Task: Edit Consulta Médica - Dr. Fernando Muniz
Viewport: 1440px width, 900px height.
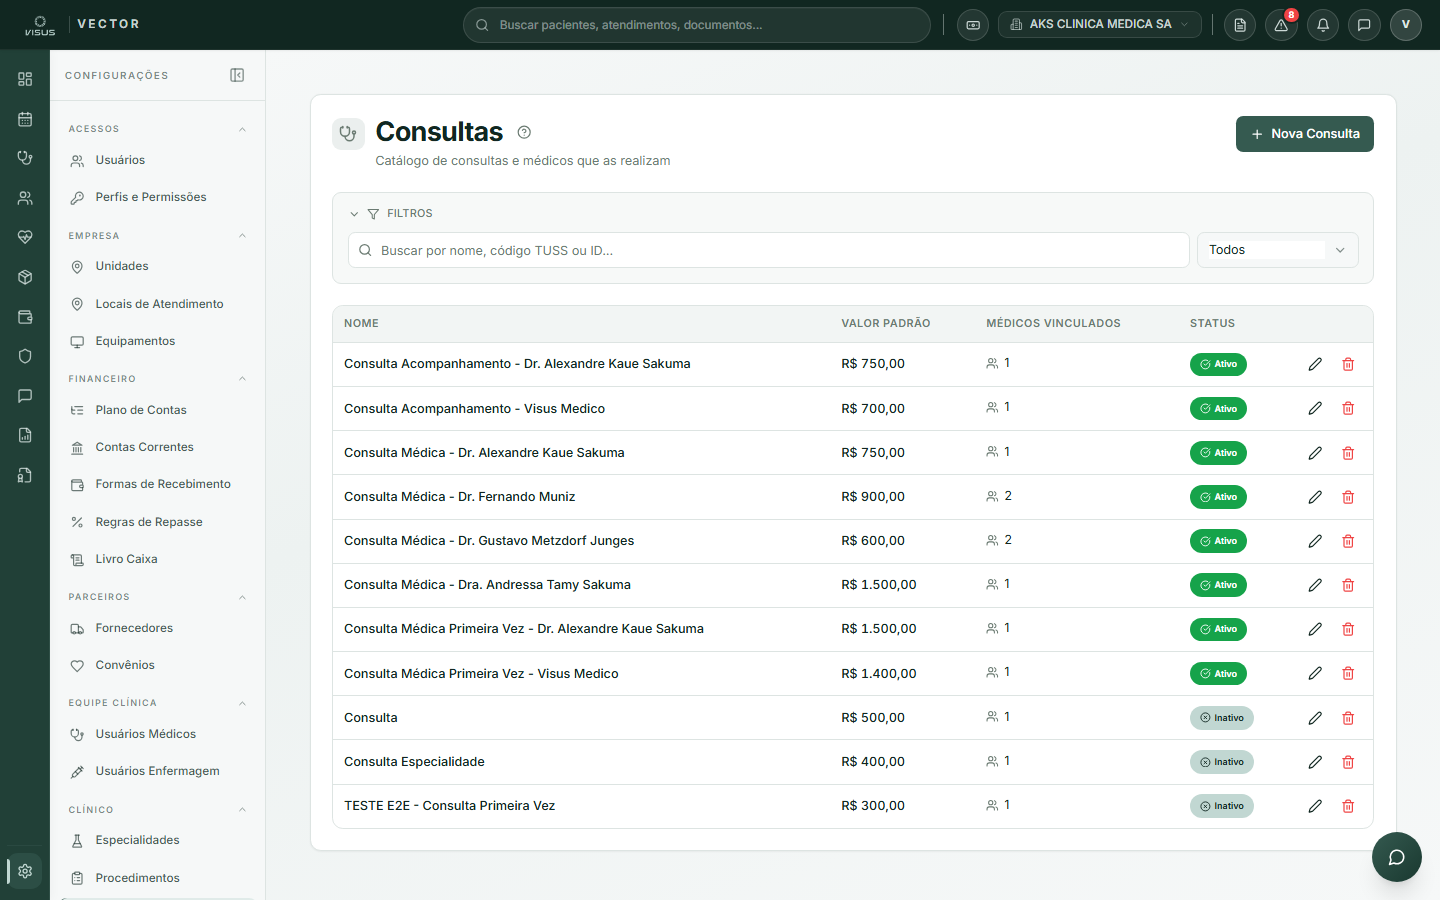Action: tap(1315, 497)
